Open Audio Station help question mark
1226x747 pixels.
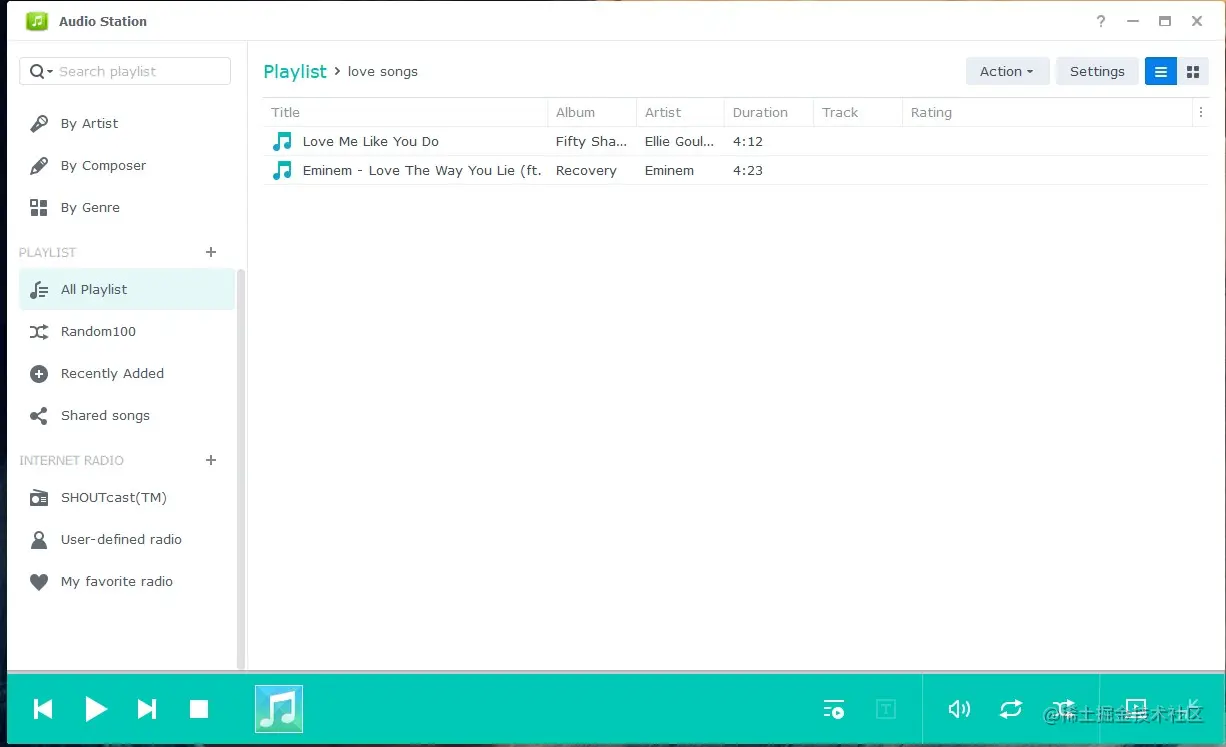[x=1101, y=21]
